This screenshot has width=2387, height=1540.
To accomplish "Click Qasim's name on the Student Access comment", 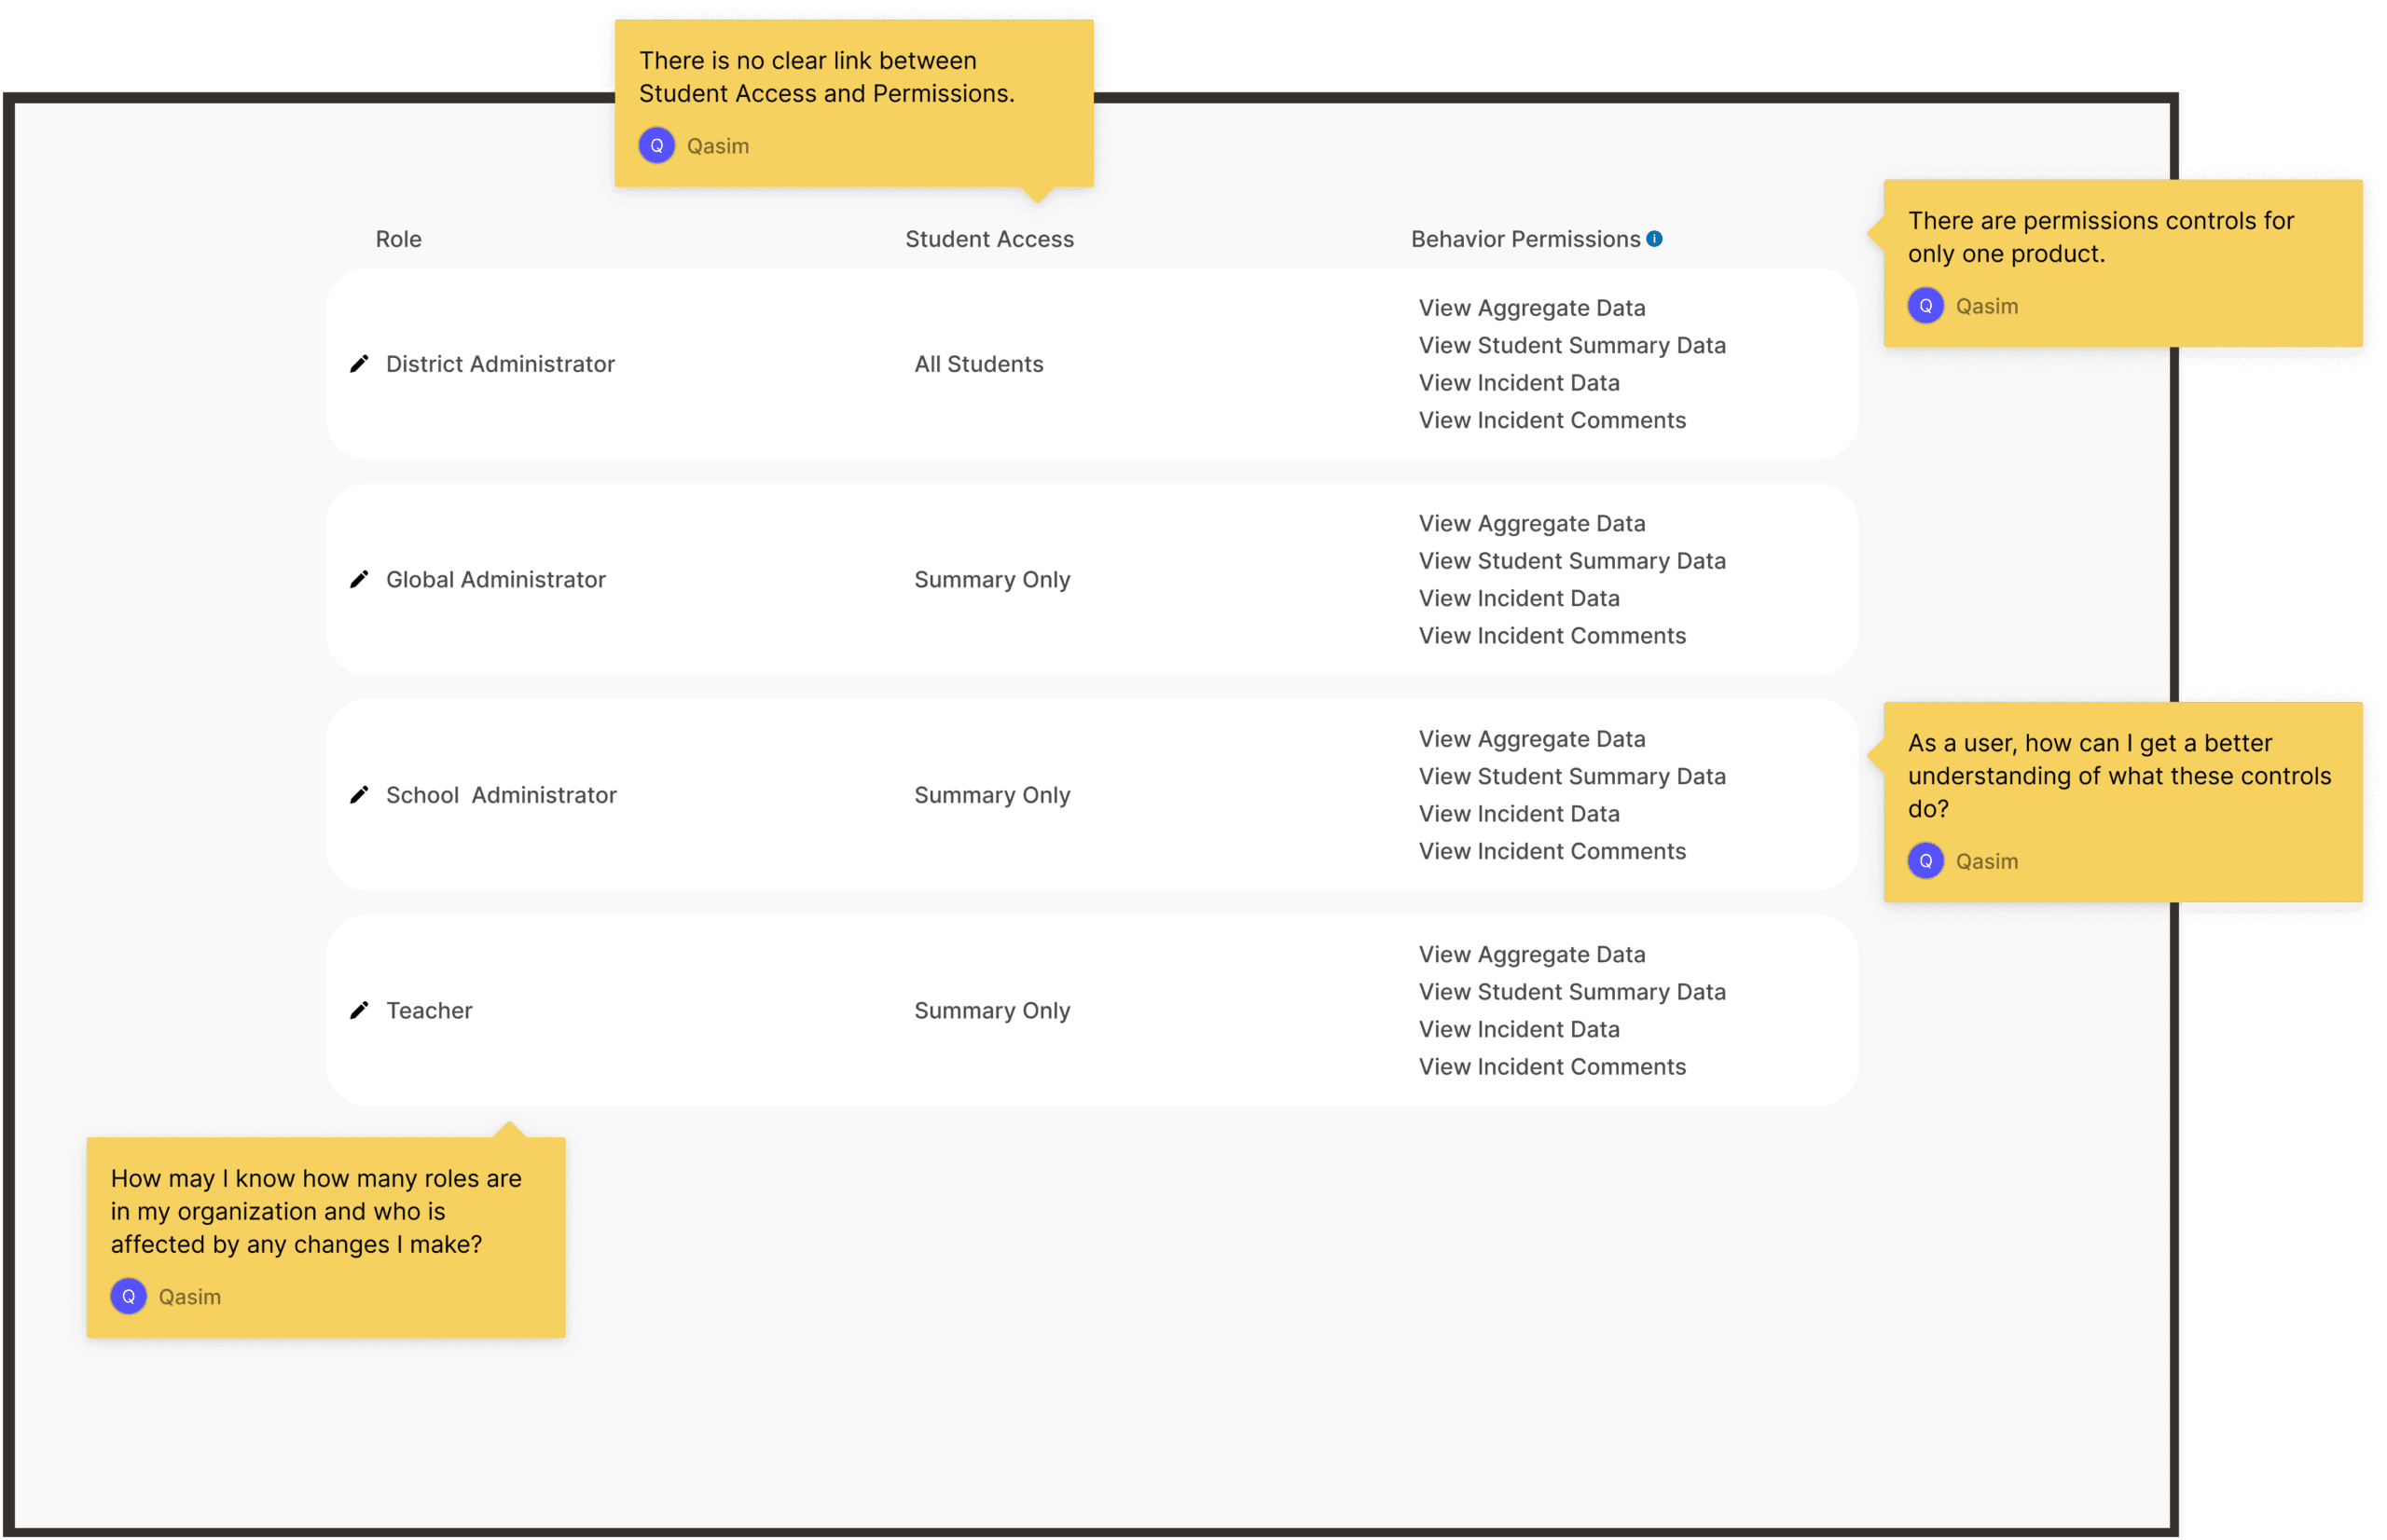I will click(718, 147).
